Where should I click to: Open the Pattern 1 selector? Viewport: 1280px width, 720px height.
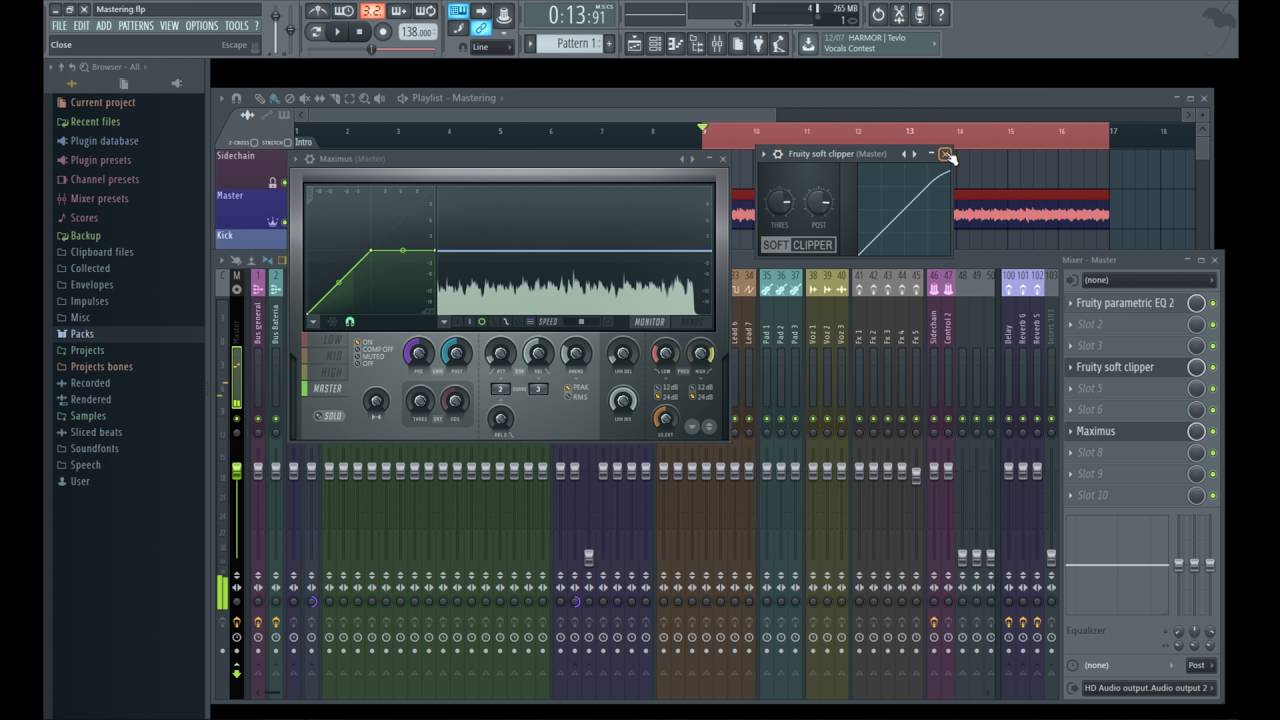[x=571, y=43]
